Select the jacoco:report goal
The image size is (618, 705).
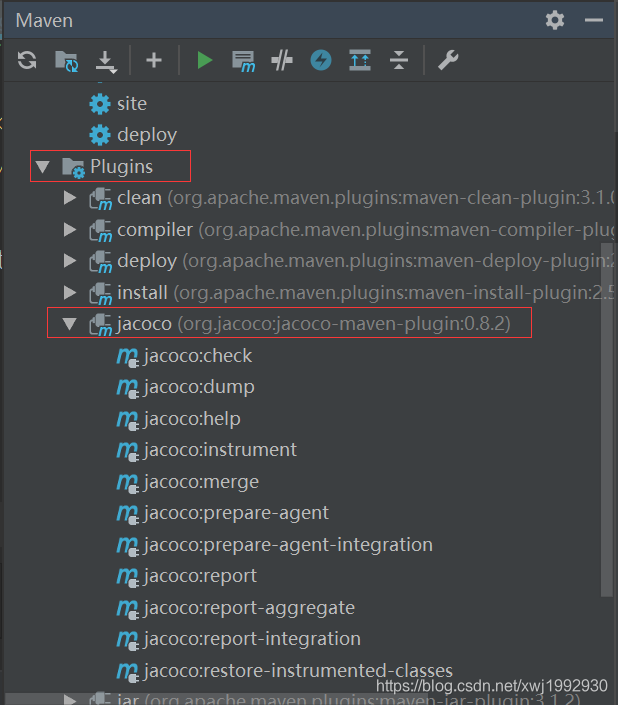tap(200, 576)
